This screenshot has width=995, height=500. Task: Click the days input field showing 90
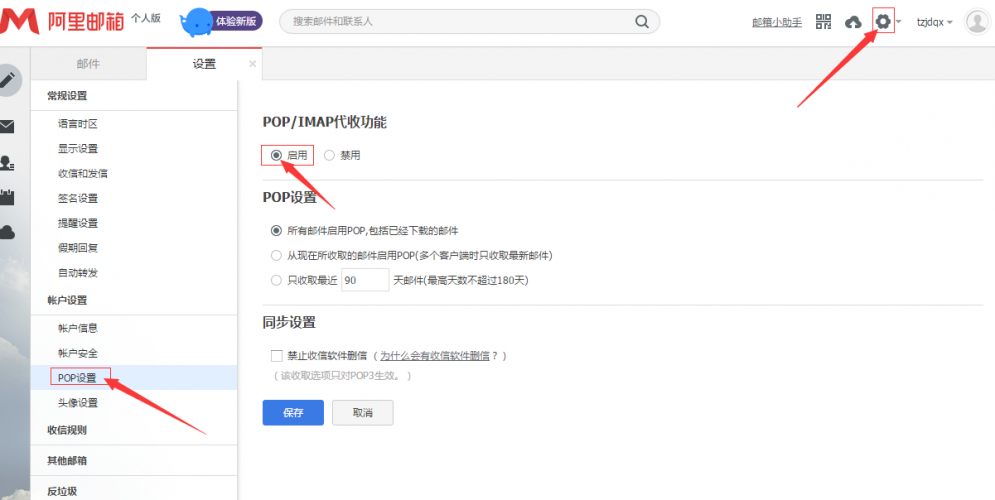point(364,280)
